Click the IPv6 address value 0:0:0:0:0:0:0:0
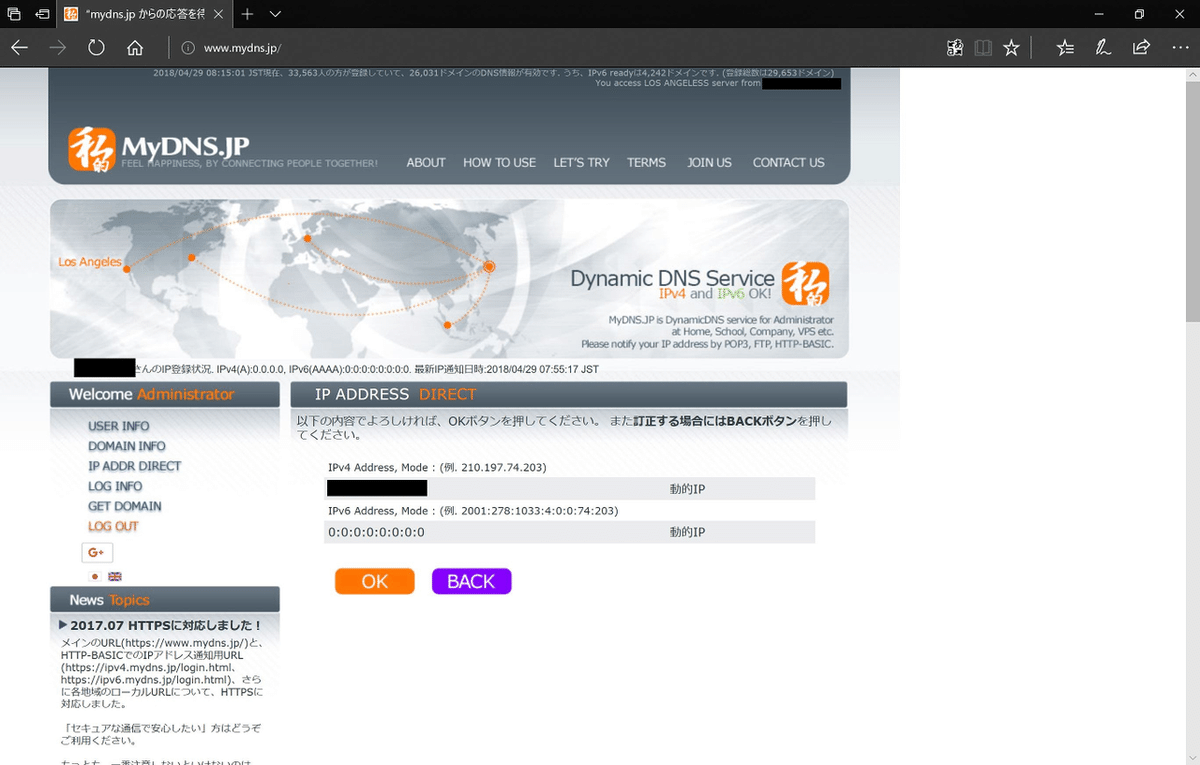The width and height of the screenshot is (1200, 765). 376,532
